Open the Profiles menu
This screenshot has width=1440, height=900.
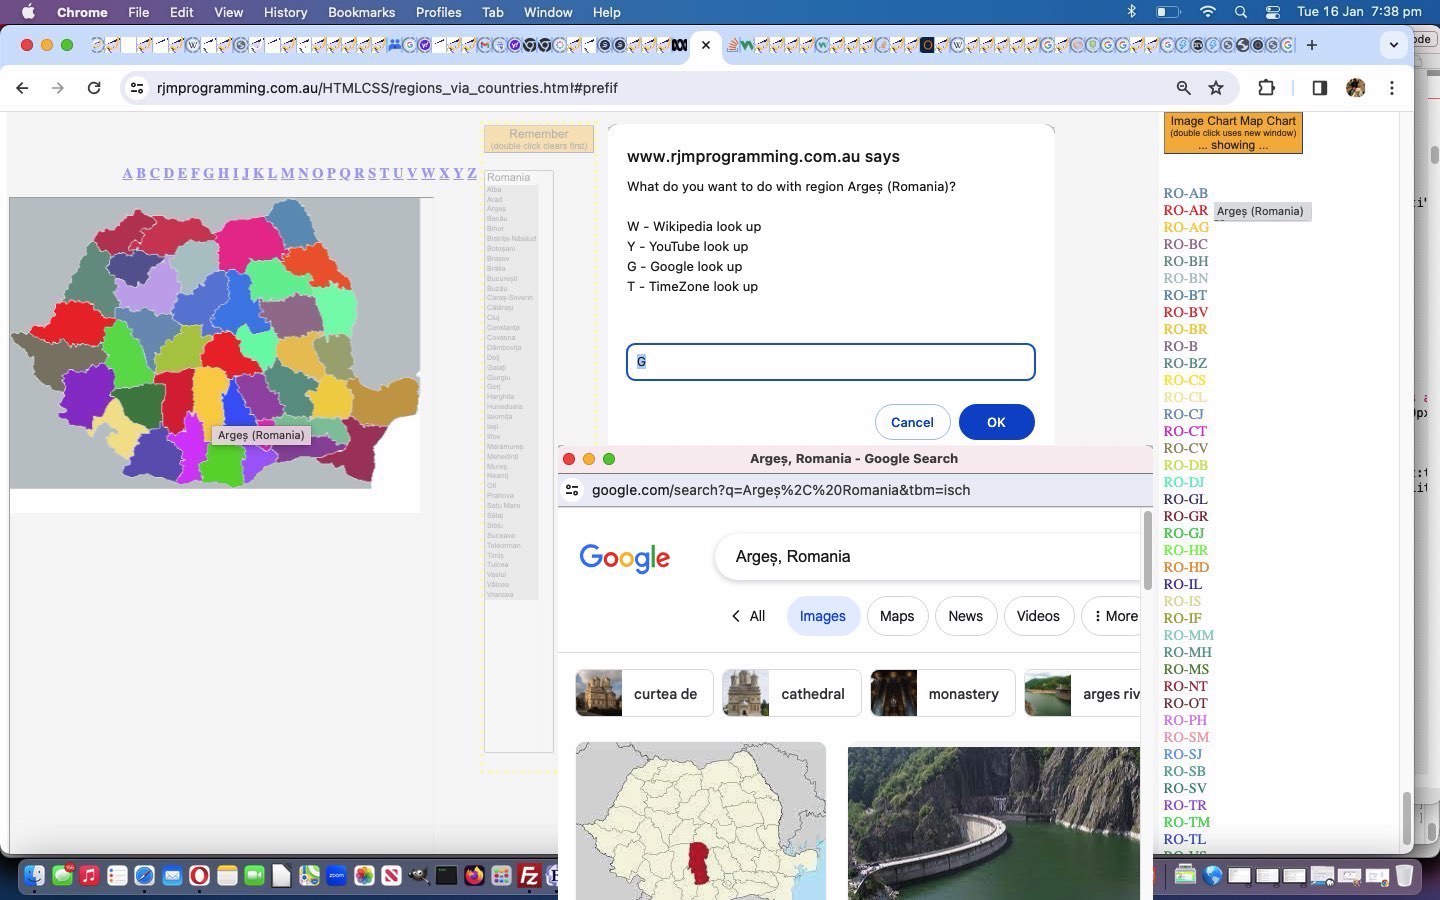coord(438,12)
